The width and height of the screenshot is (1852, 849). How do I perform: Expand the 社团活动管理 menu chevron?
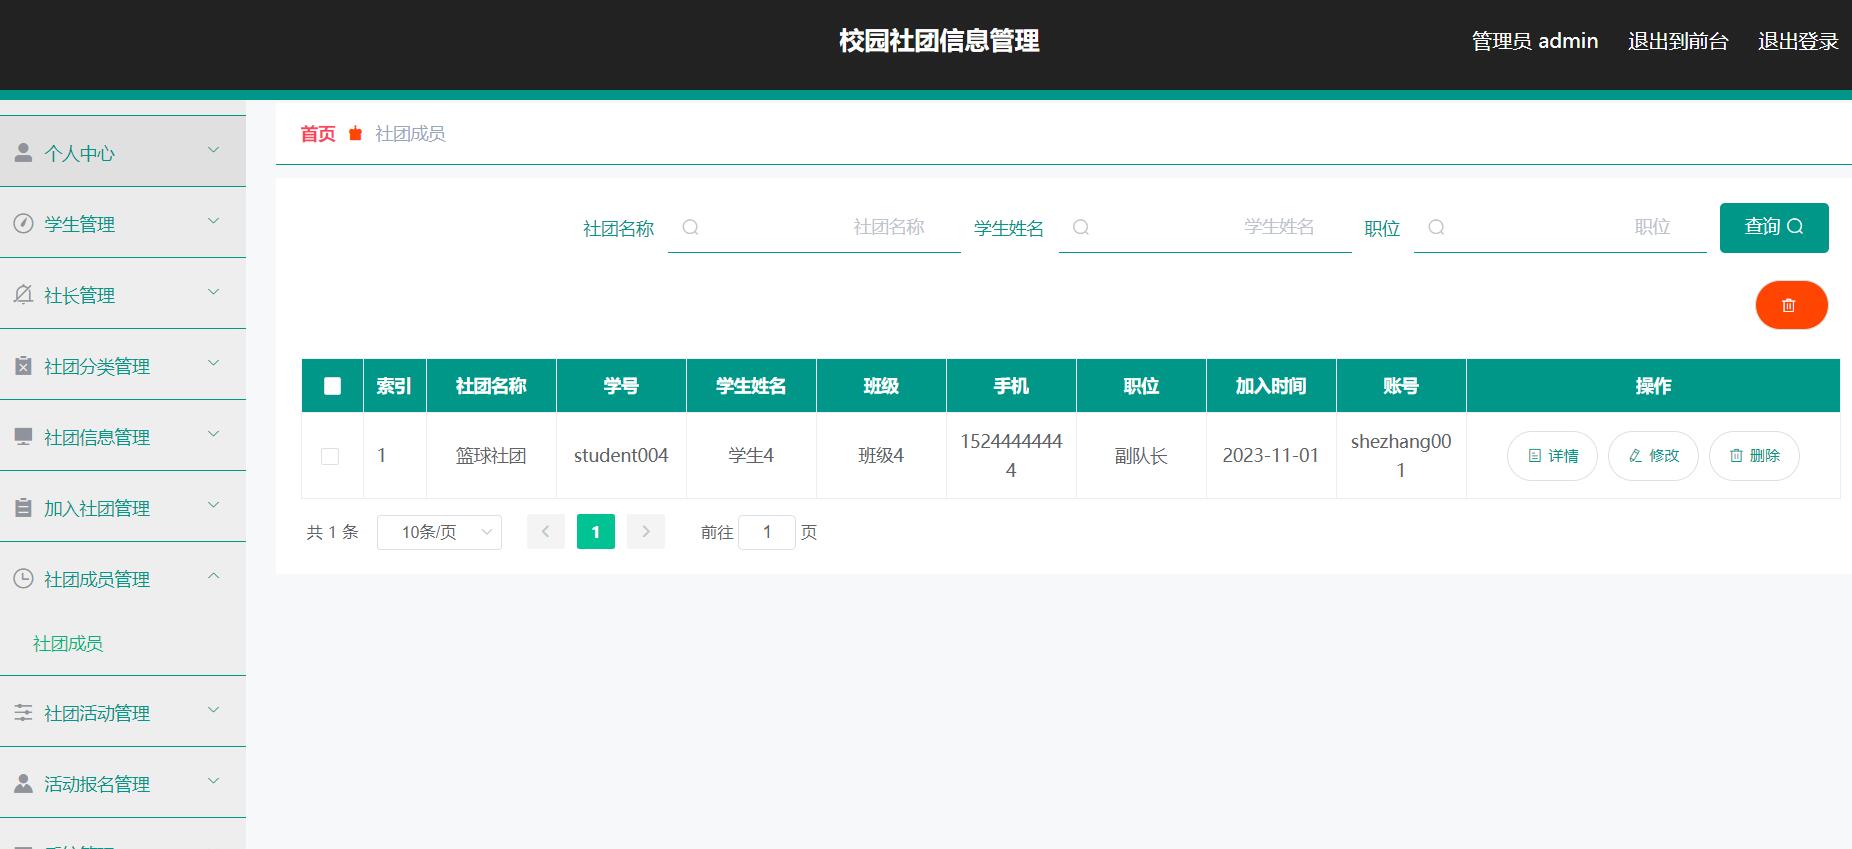point(213,710)
